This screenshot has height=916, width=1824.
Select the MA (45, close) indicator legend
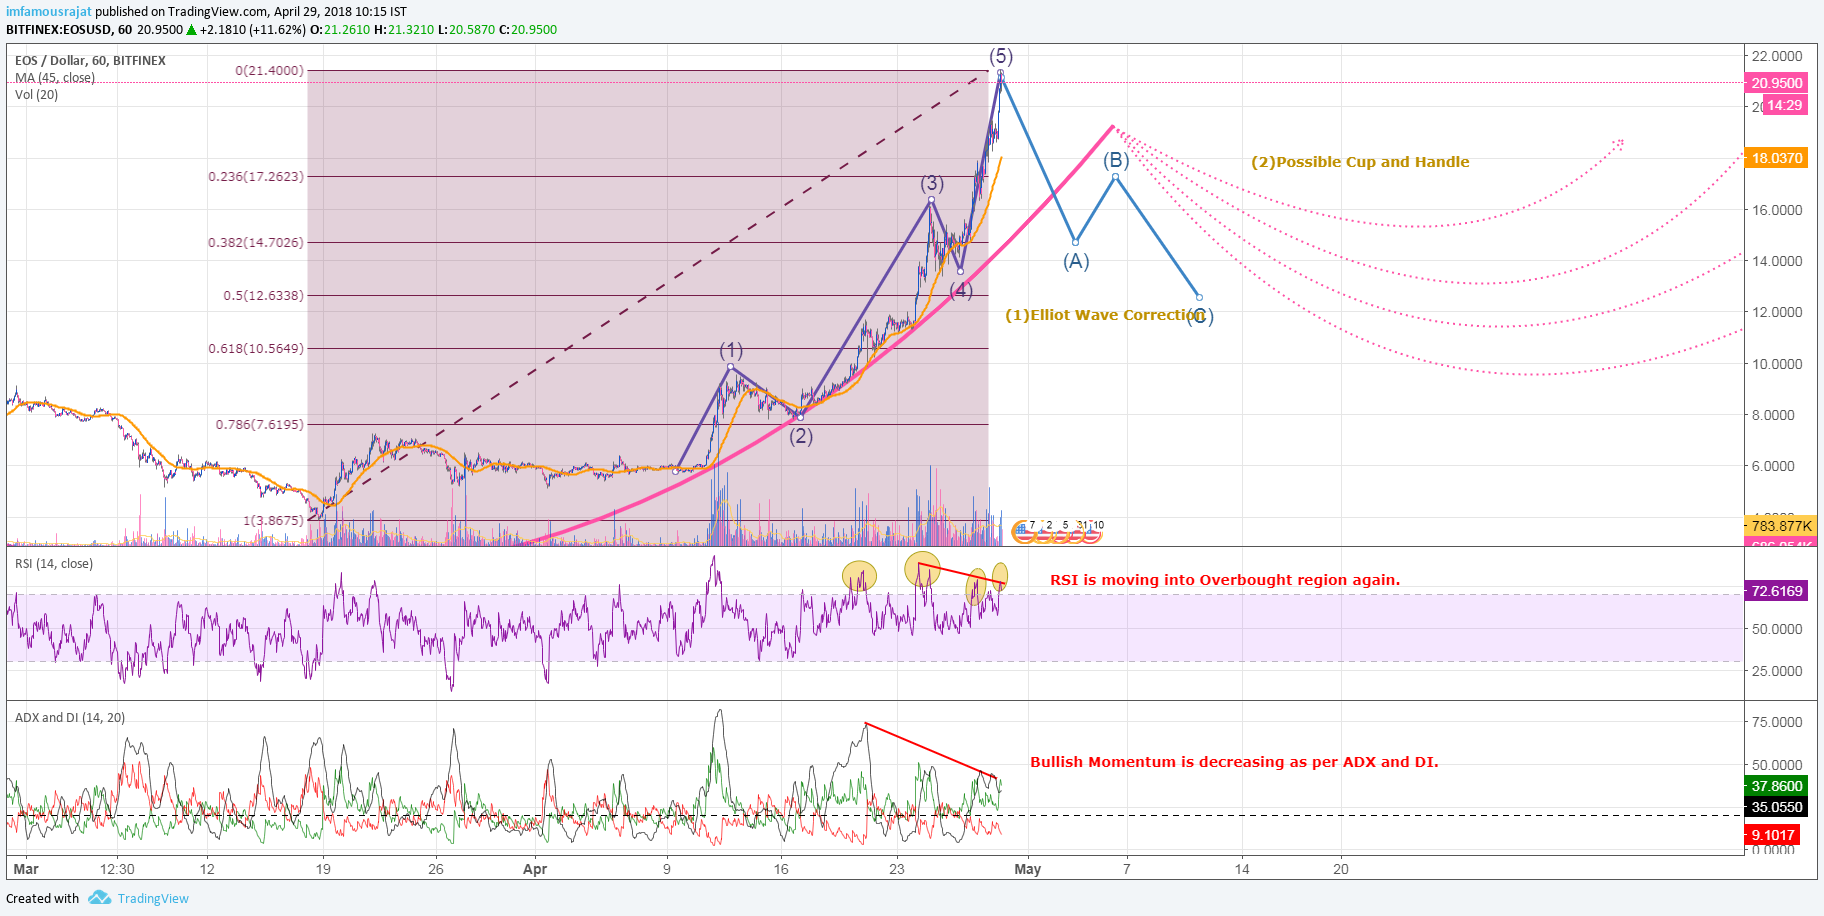coord(55,78)
